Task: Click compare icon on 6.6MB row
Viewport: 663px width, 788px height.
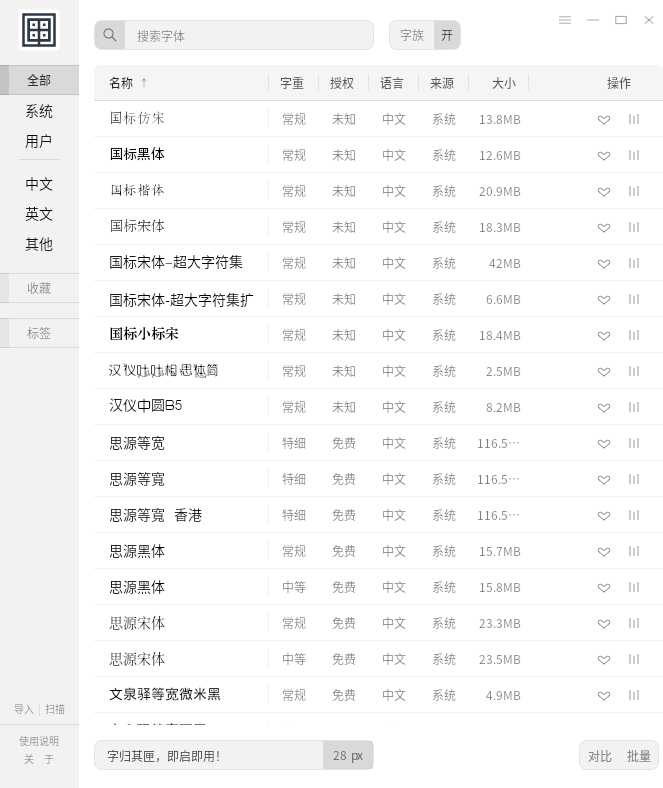Action: tap(634, 300)
